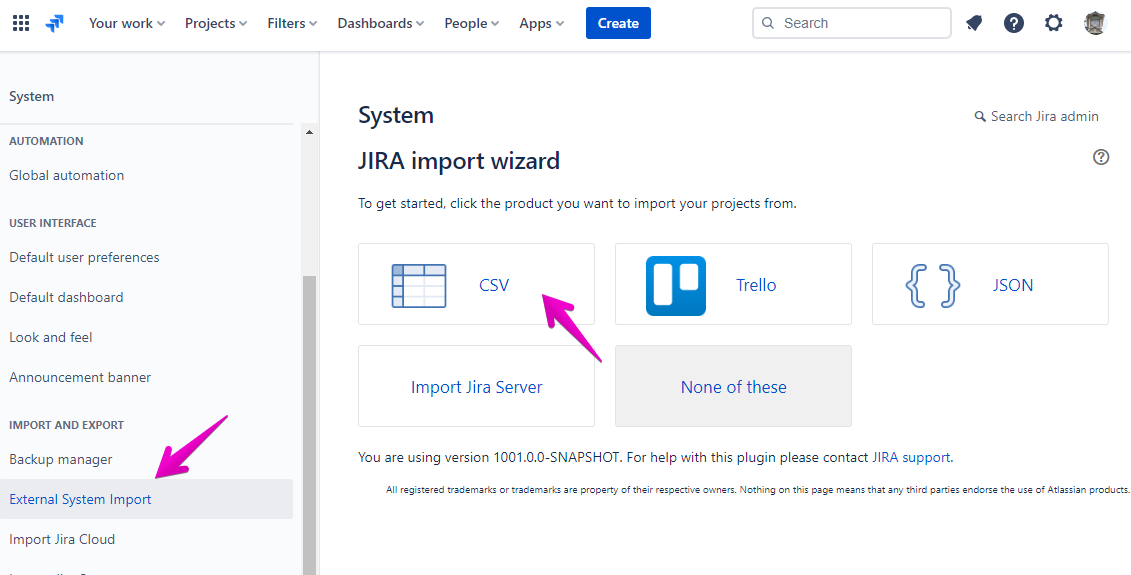Open the Dashboards dropdown menu
Viewport: 1131px width, 575px height.
[x=380, y=23]
